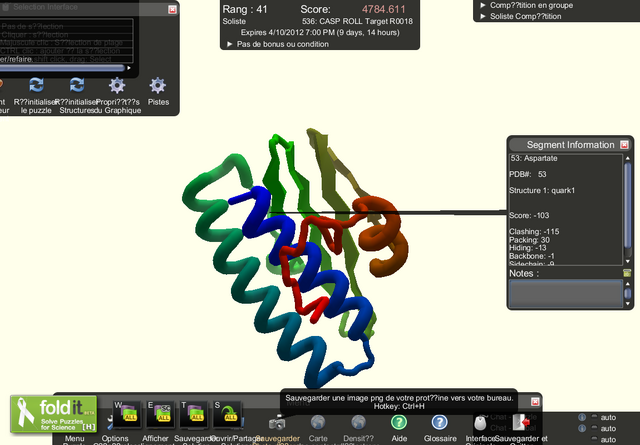Open Propriétés du Graphique gear icon

(117, 85)
